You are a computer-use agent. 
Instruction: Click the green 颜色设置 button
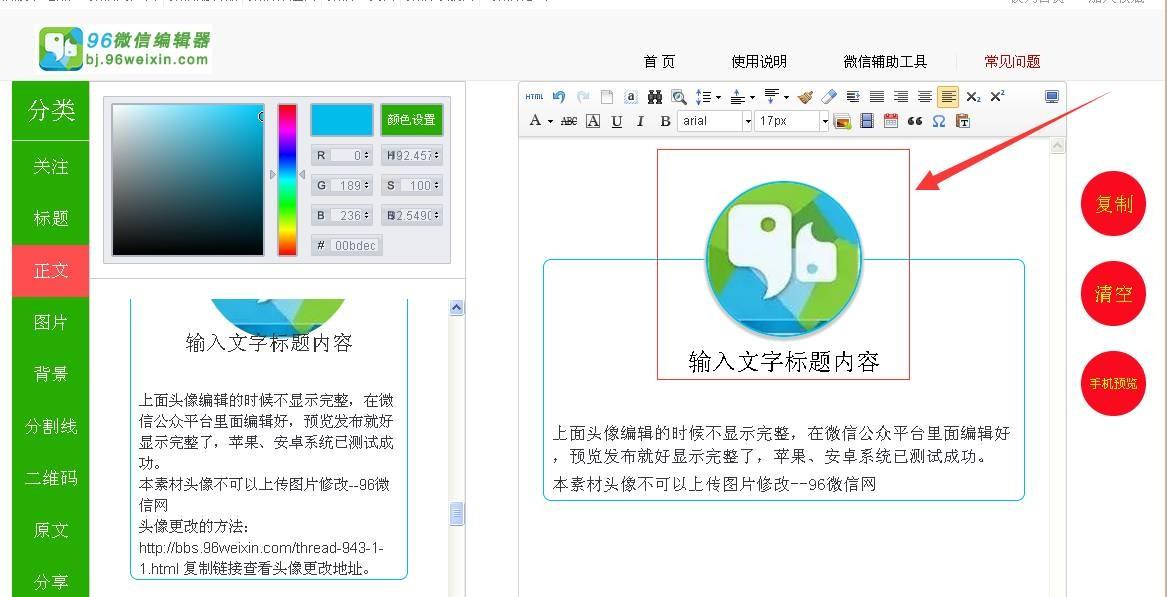click(412, 120)
